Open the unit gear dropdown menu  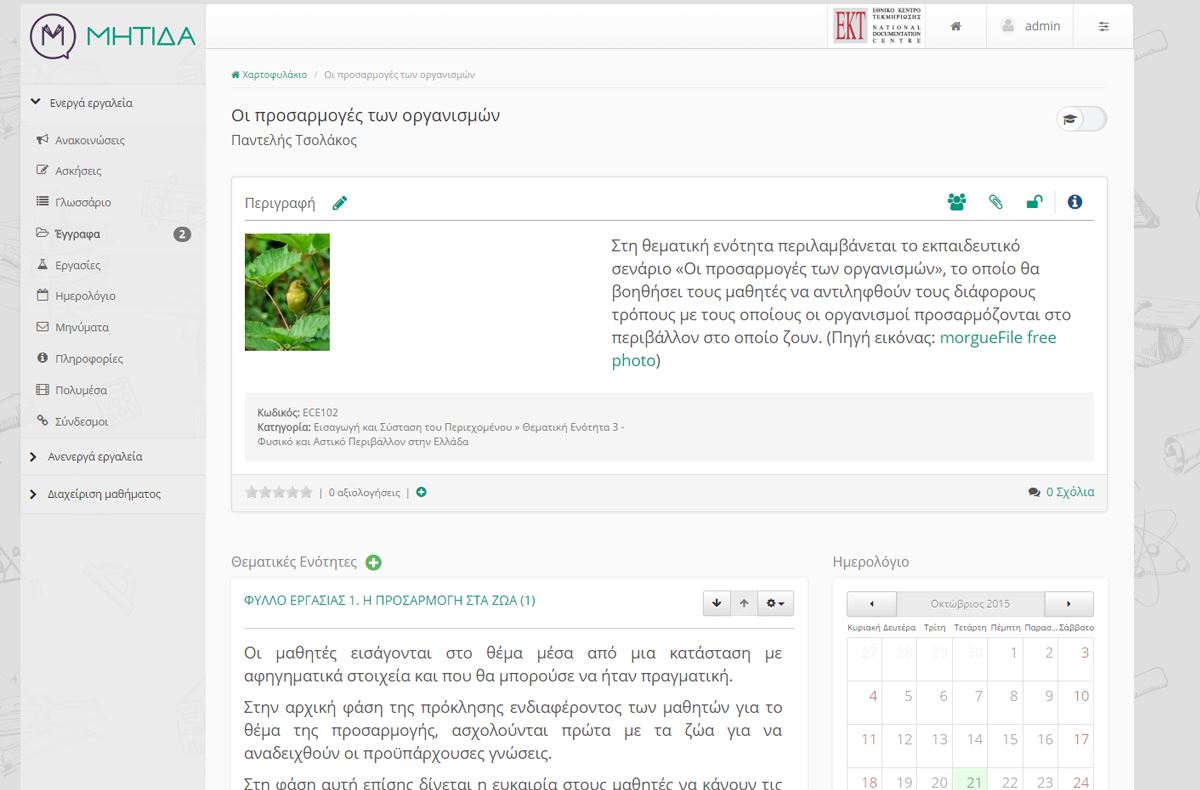pos(775,603)
